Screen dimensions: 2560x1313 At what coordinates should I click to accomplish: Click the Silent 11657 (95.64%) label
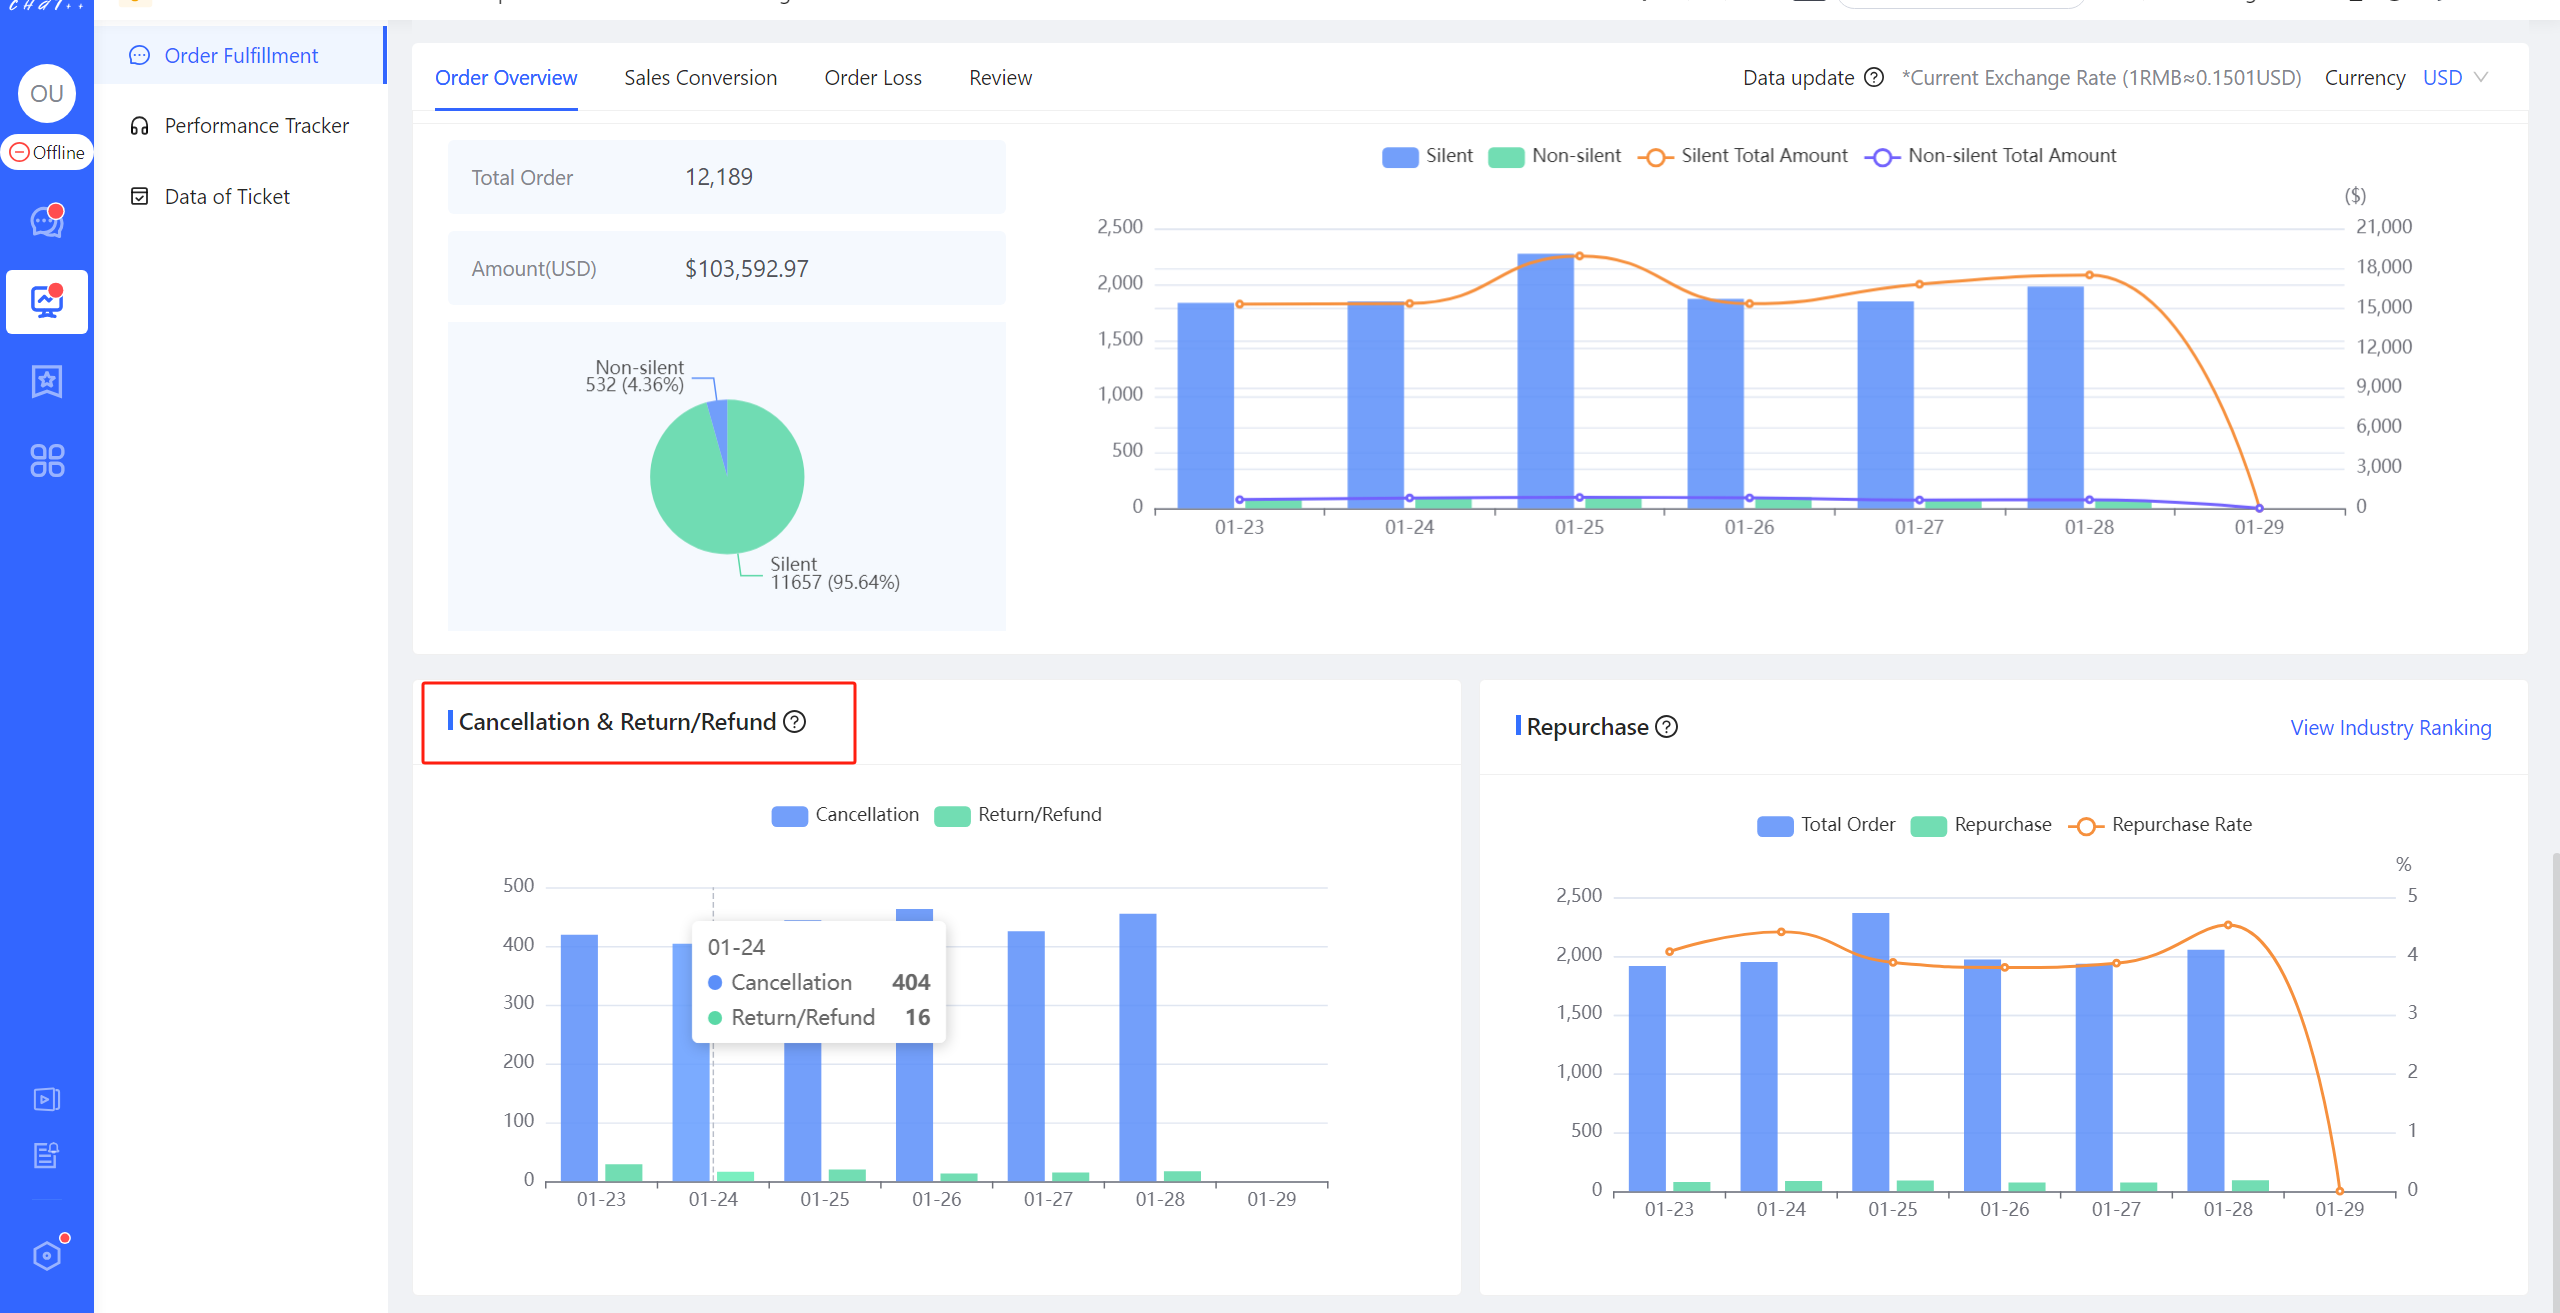point(835,573)
